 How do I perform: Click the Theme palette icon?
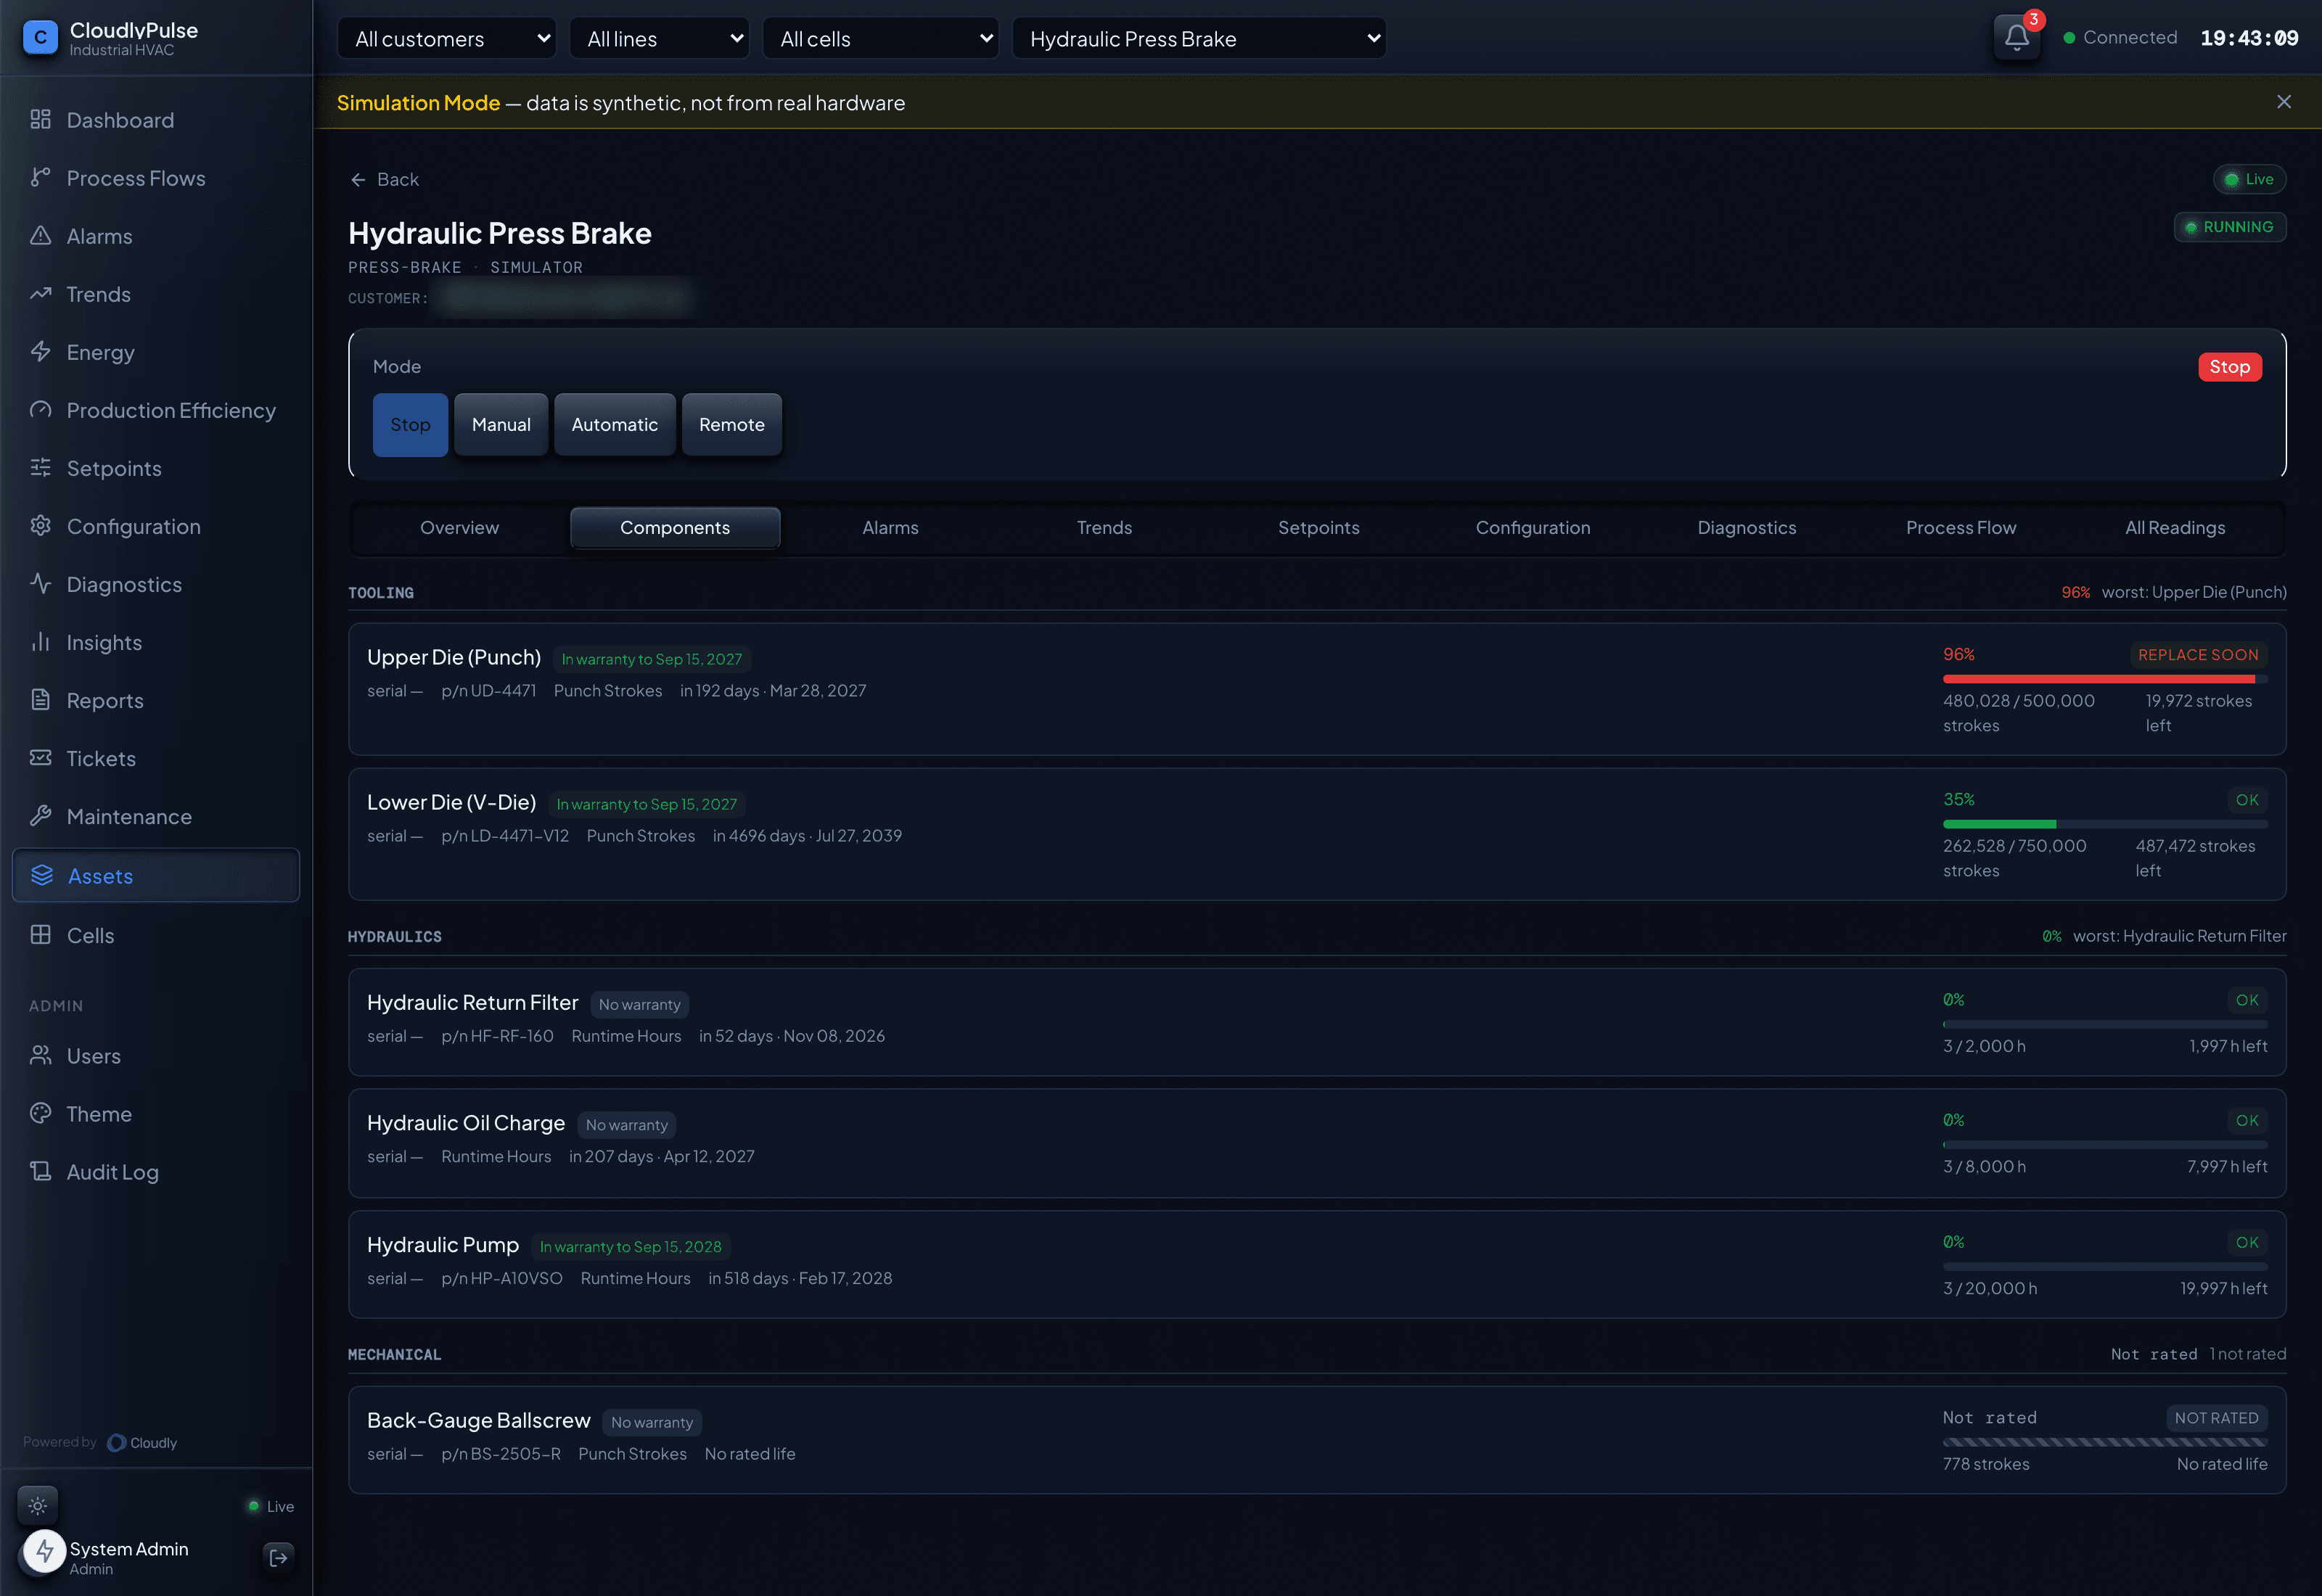tap(40, 1113)
